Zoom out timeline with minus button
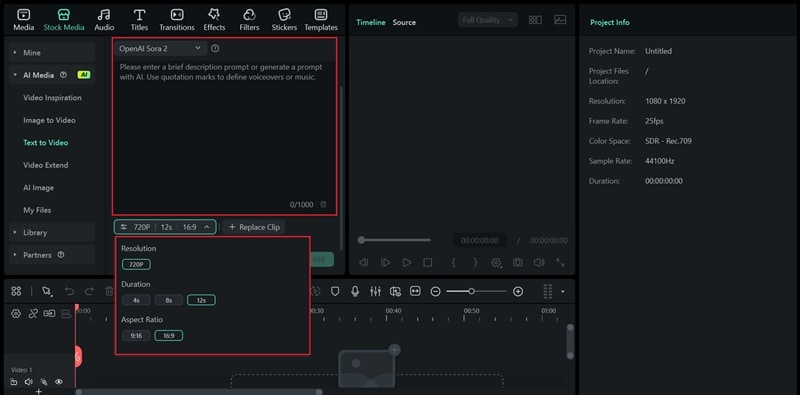The height and width of the screenshot is (395, 800). (435, 291)
